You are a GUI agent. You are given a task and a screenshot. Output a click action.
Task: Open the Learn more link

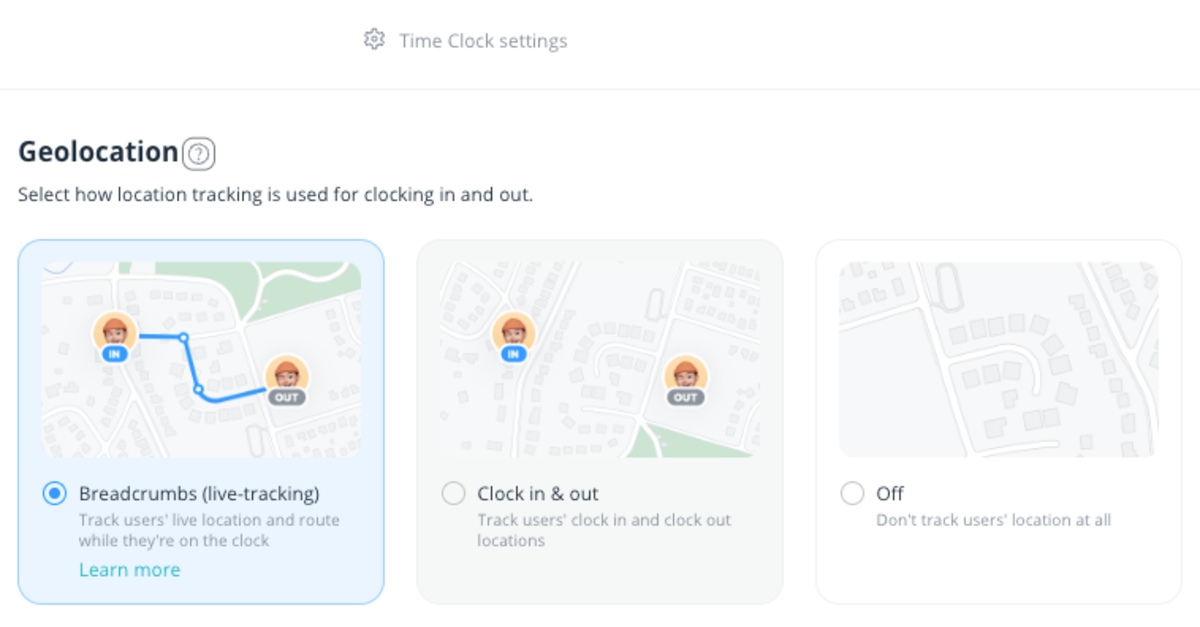tap(129, 569)
